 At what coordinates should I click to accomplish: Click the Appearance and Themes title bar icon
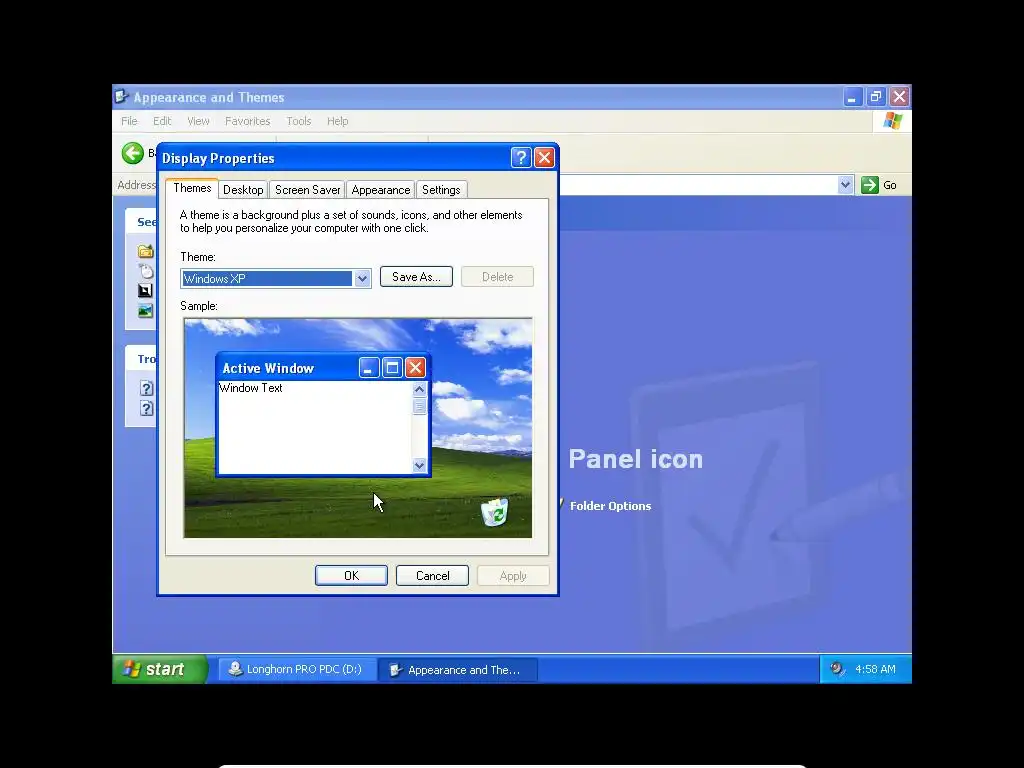(121, 97)
